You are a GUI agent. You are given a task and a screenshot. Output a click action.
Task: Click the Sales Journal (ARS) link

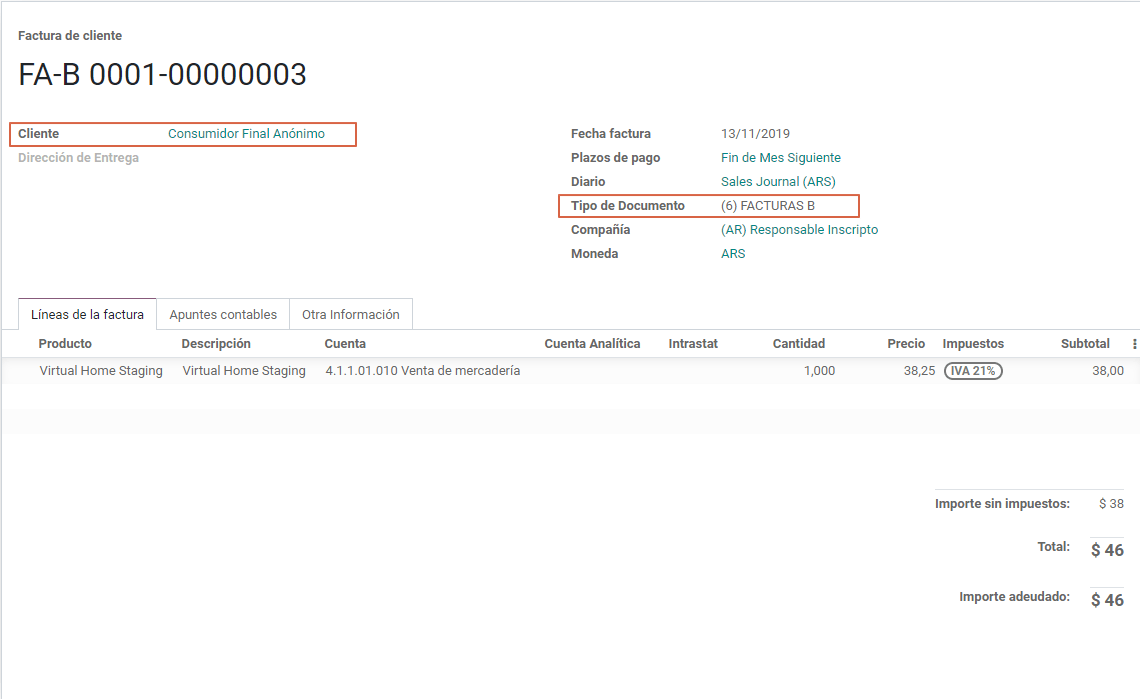coord(778,182)
